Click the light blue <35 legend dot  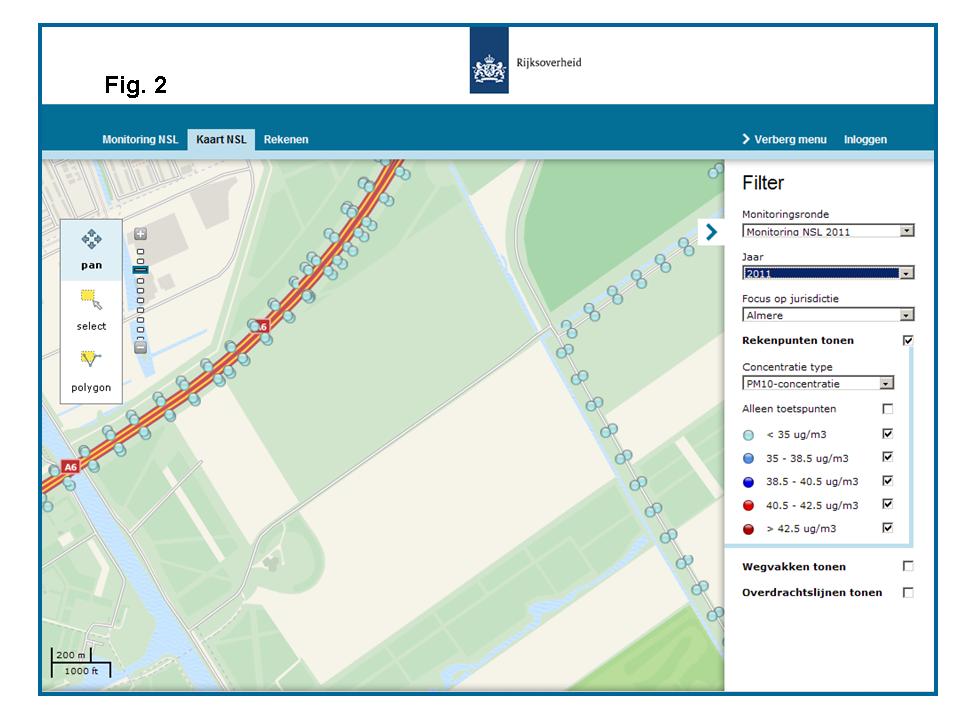pos(748,435)
